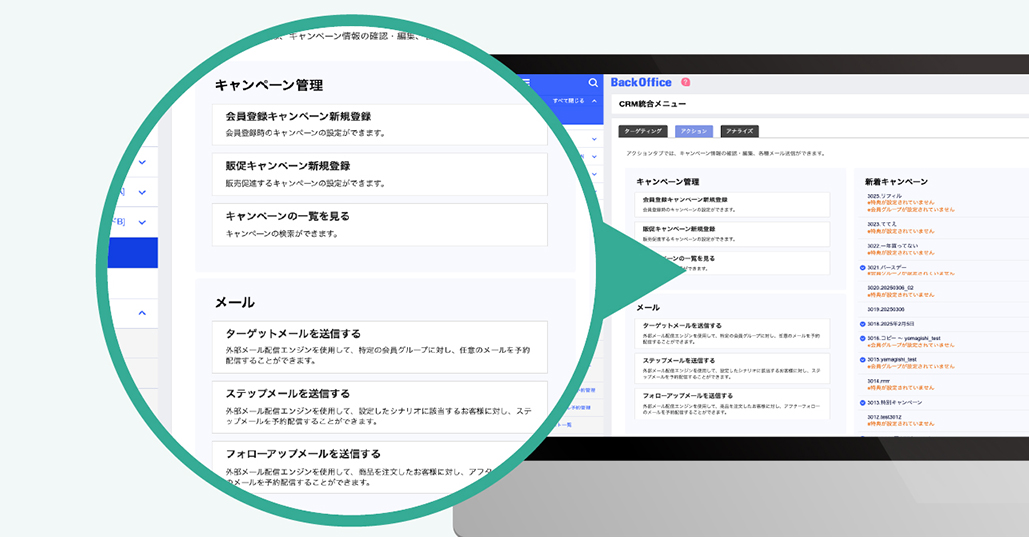Expand the [FB] row chevron in enlarged sidebar
Viewport: 1029px width, 537px height.
pyautogui.click(x=142, y=222)
